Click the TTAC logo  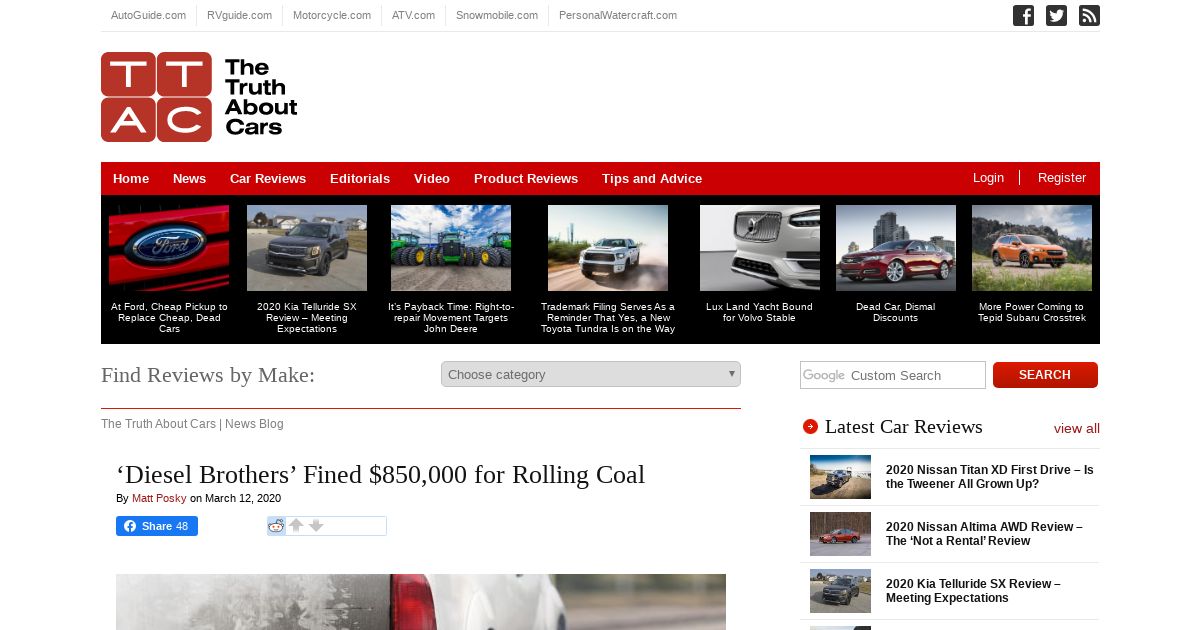pos(199,97)
